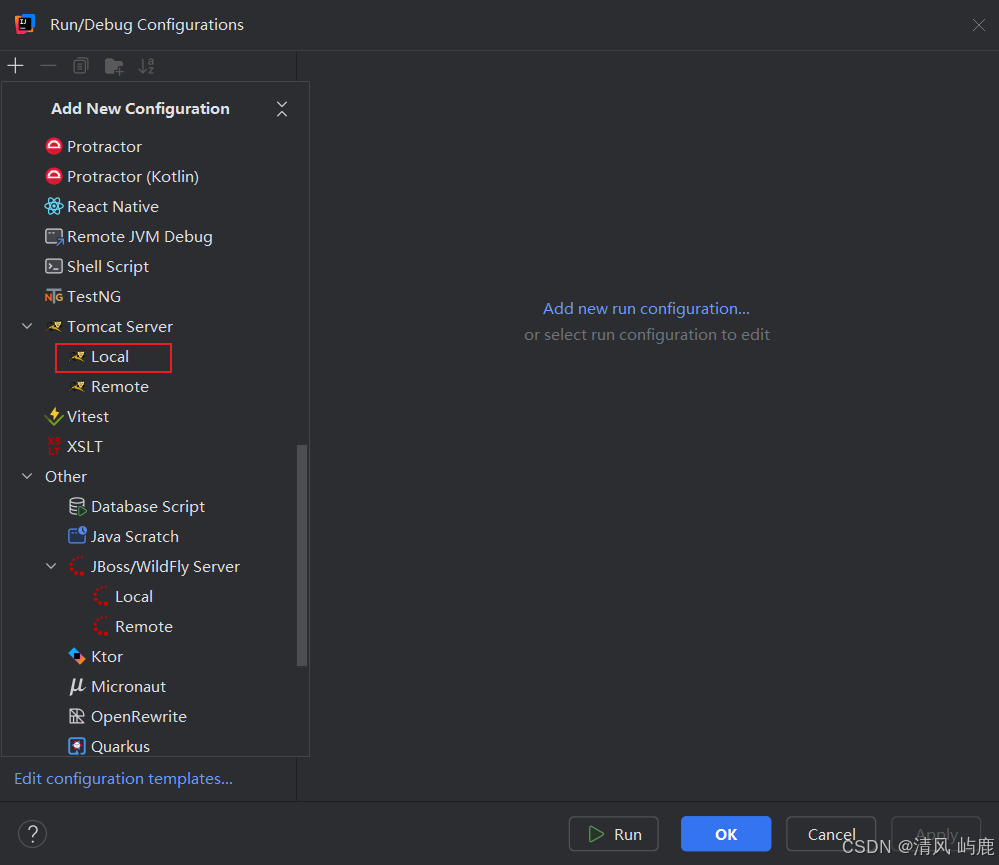Click the Cancel button
Screen dimensions: 999x865
pyautogui.click(x=831, y=834)
